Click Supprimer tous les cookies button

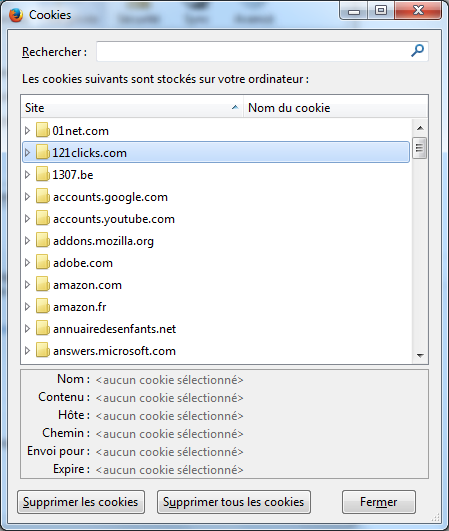click(x=234, y=502)
